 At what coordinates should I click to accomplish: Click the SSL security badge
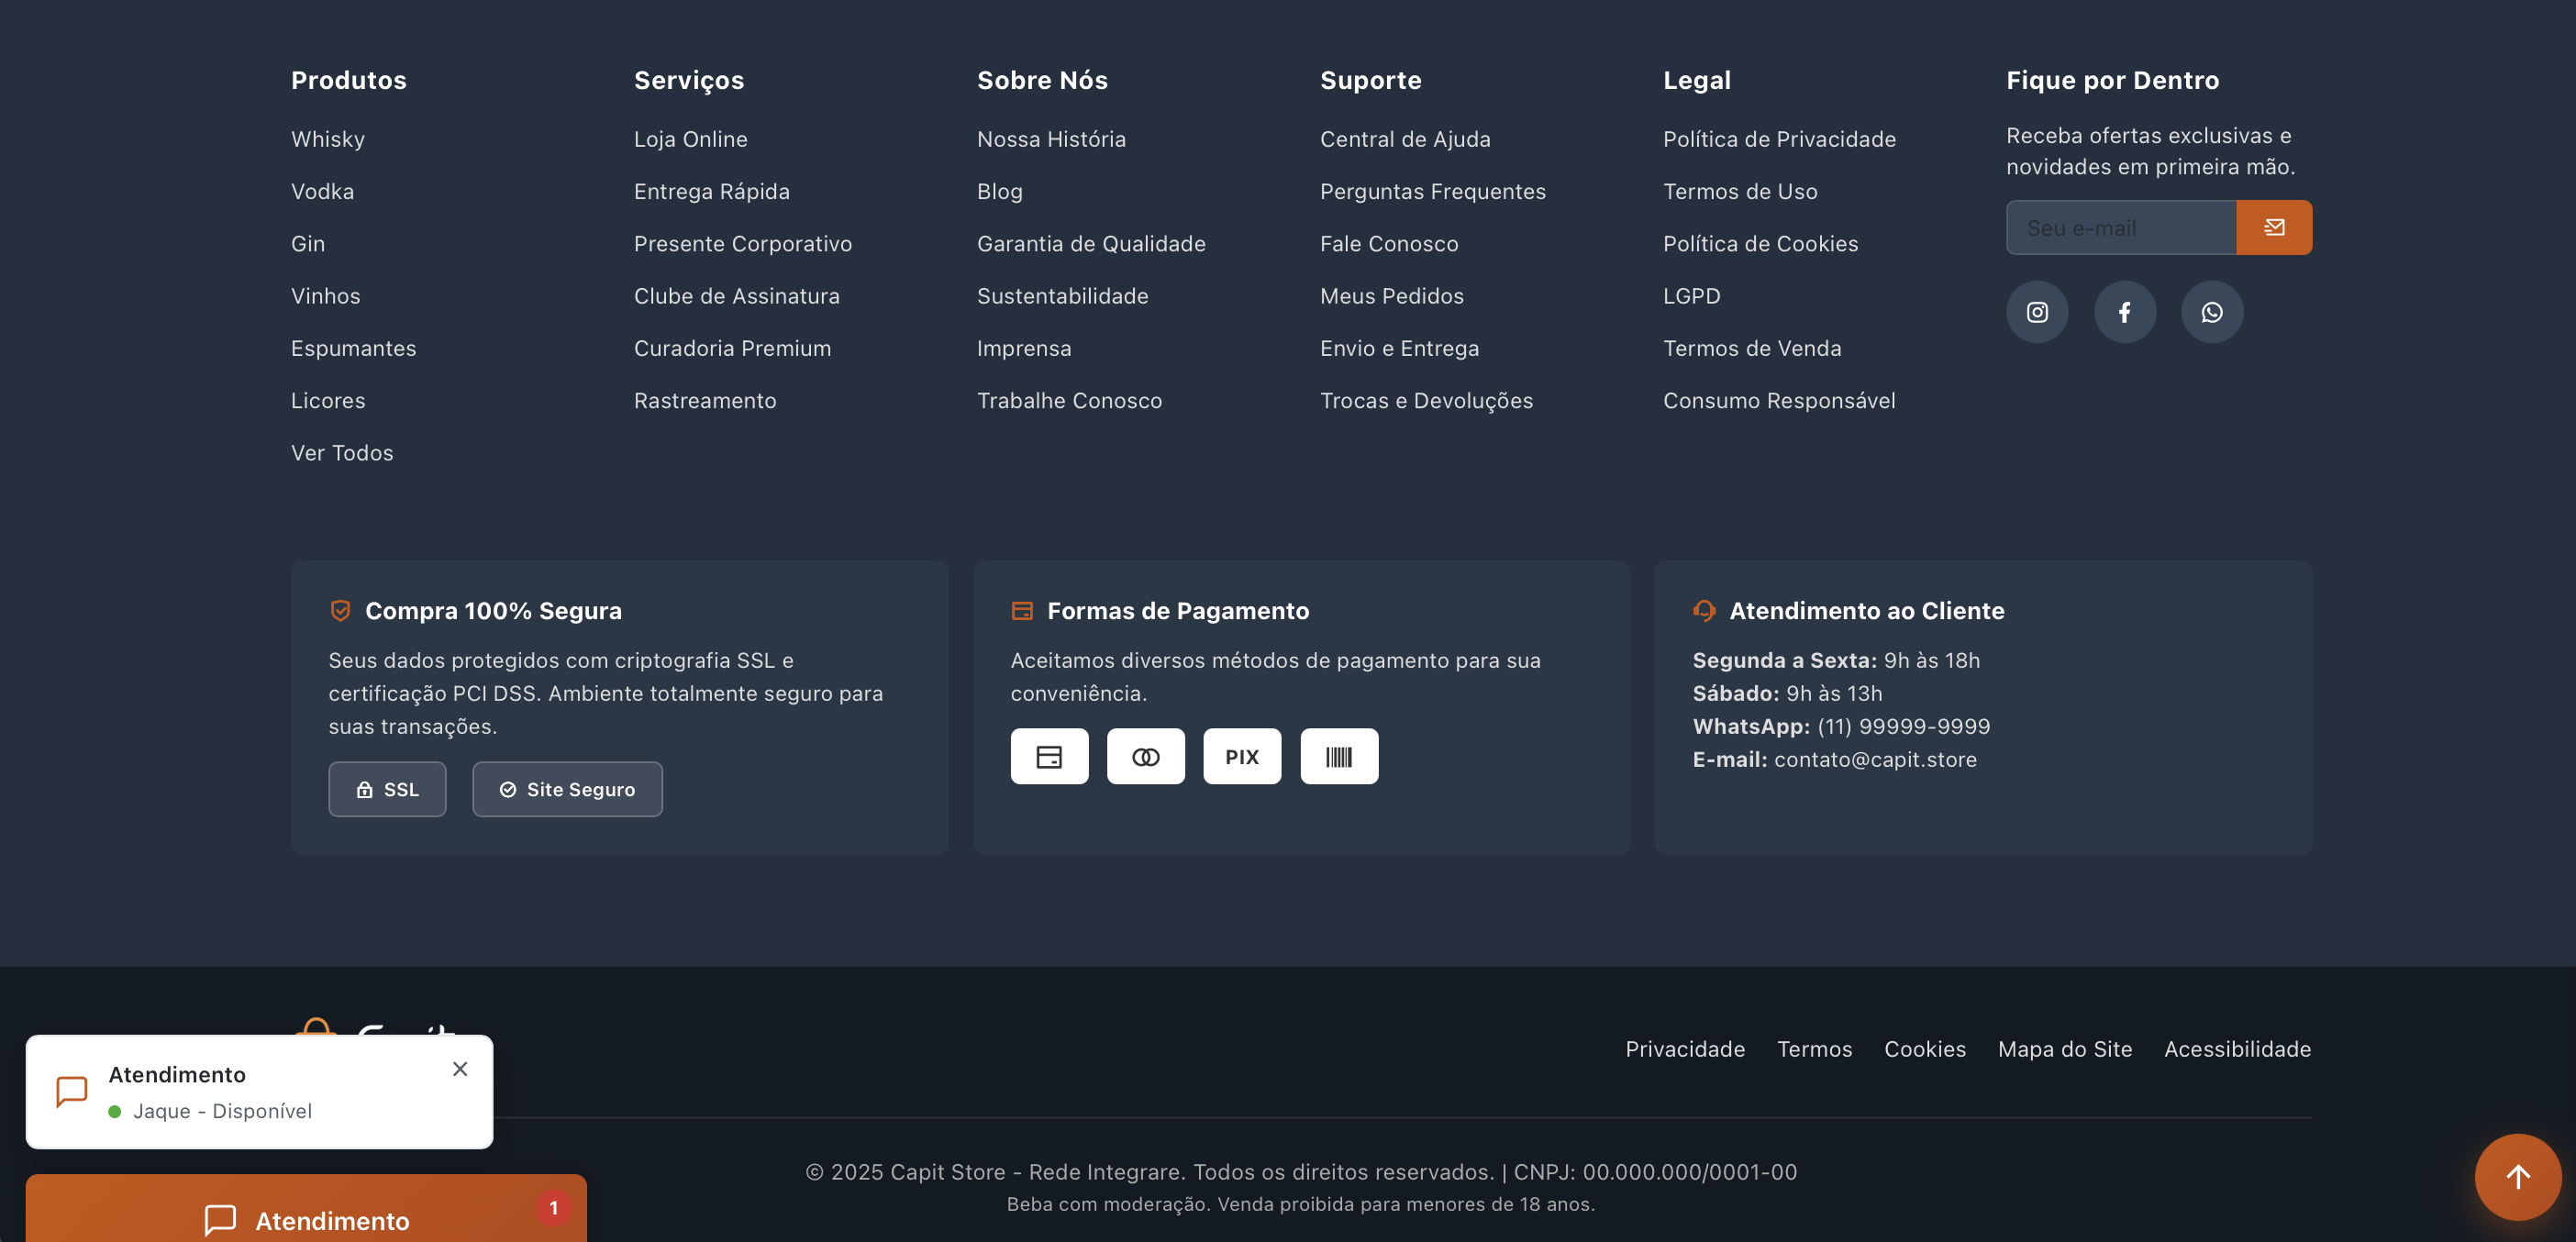pyautogui.click(x=387, y=789)
